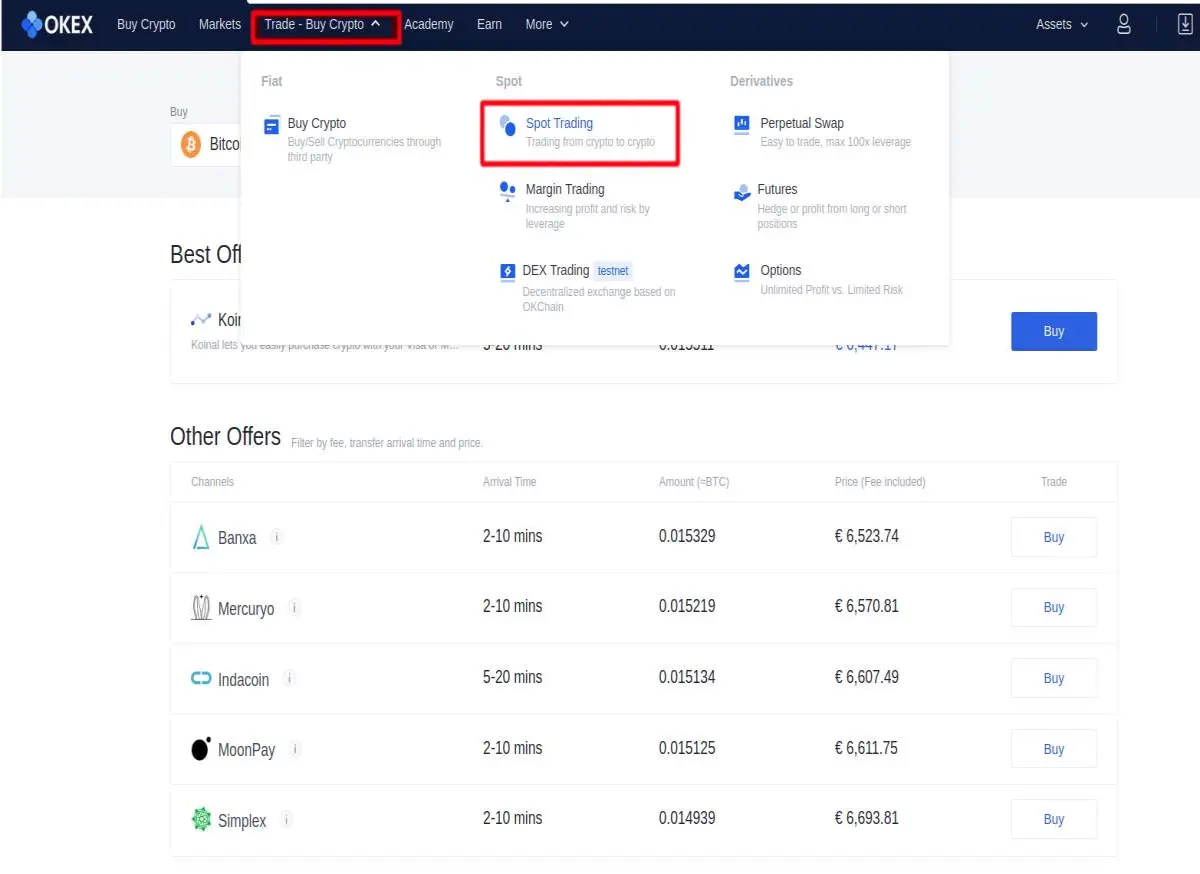Open Buy Crypto in the navbar
This screenshot has width=1200, height=874.
[146, 24]
